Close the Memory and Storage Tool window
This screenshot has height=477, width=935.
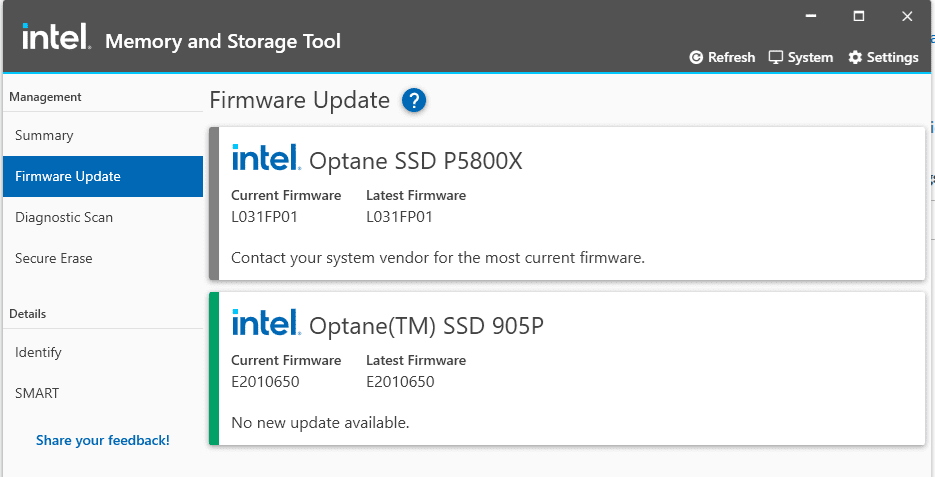(x=907, y=16)
